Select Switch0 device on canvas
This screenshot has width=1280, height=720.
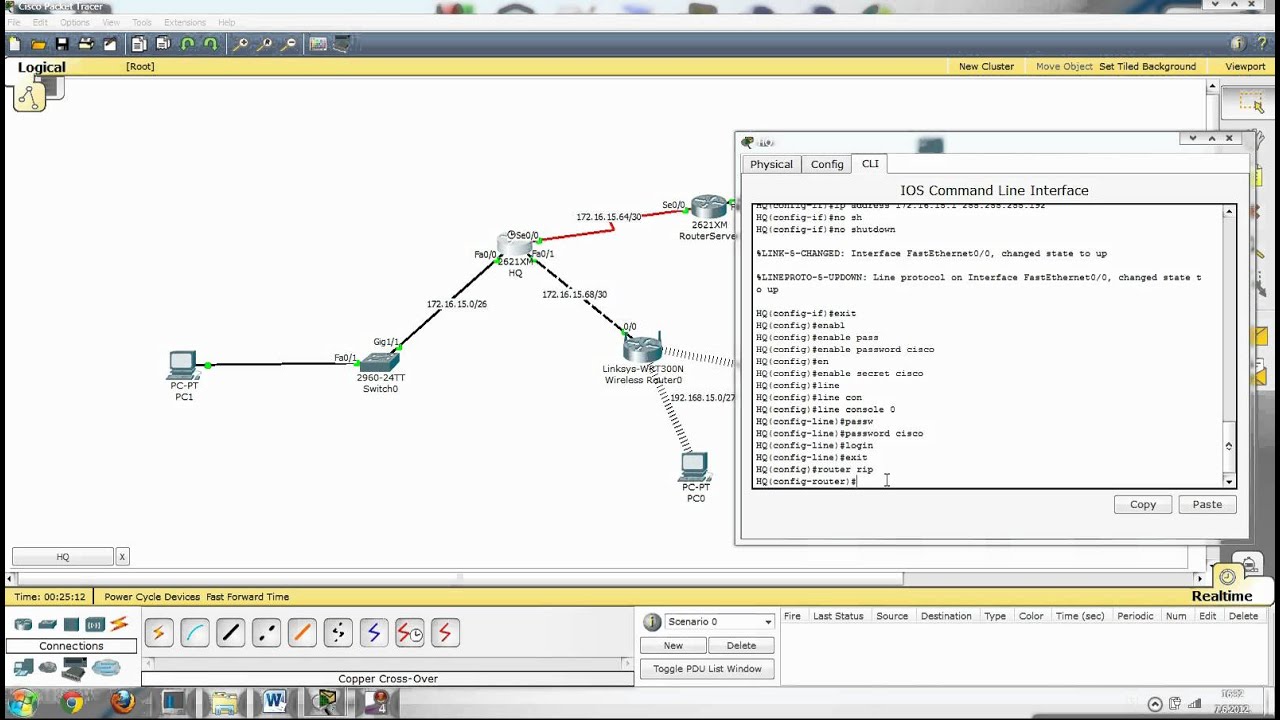(380, 360)
